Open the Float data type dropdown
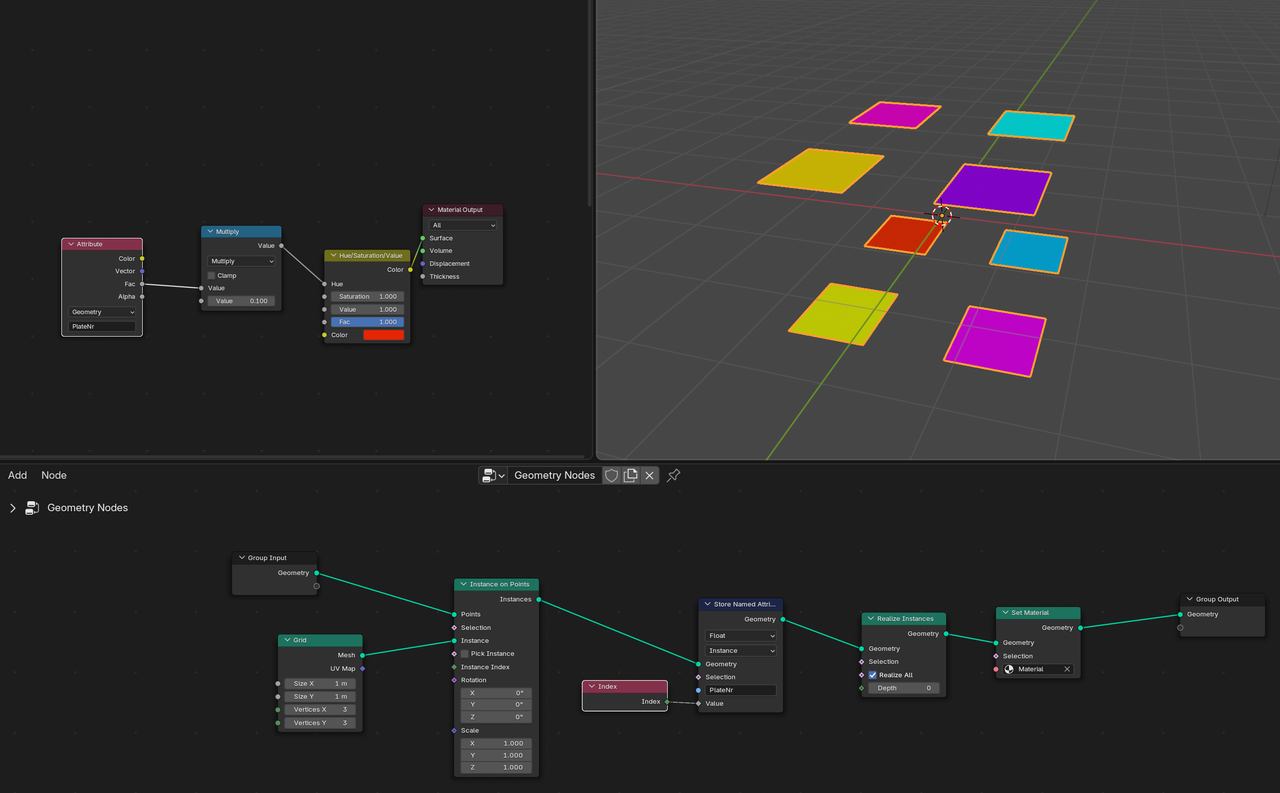1280x793 pixels. 741,636
